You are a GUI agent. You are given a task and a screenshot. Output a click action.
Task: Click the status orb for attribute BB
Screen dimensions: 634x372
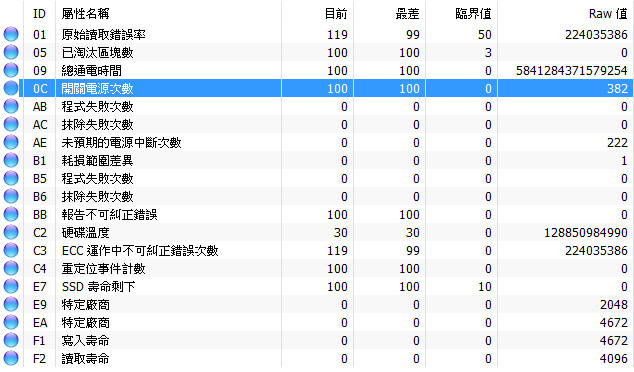11,214
